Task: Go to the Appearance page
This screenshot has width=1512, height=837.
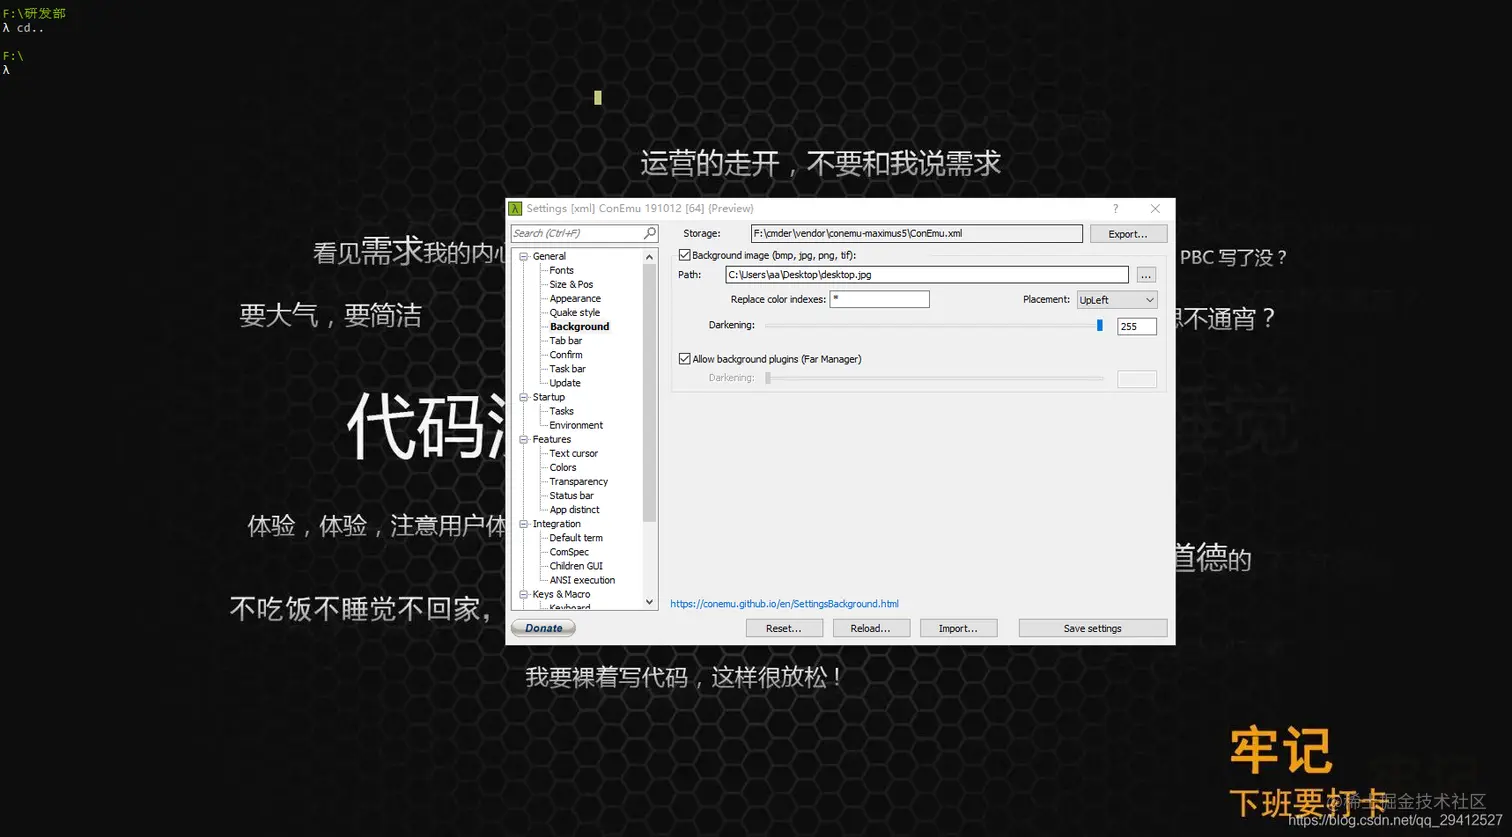Action: tap(575, 299)
